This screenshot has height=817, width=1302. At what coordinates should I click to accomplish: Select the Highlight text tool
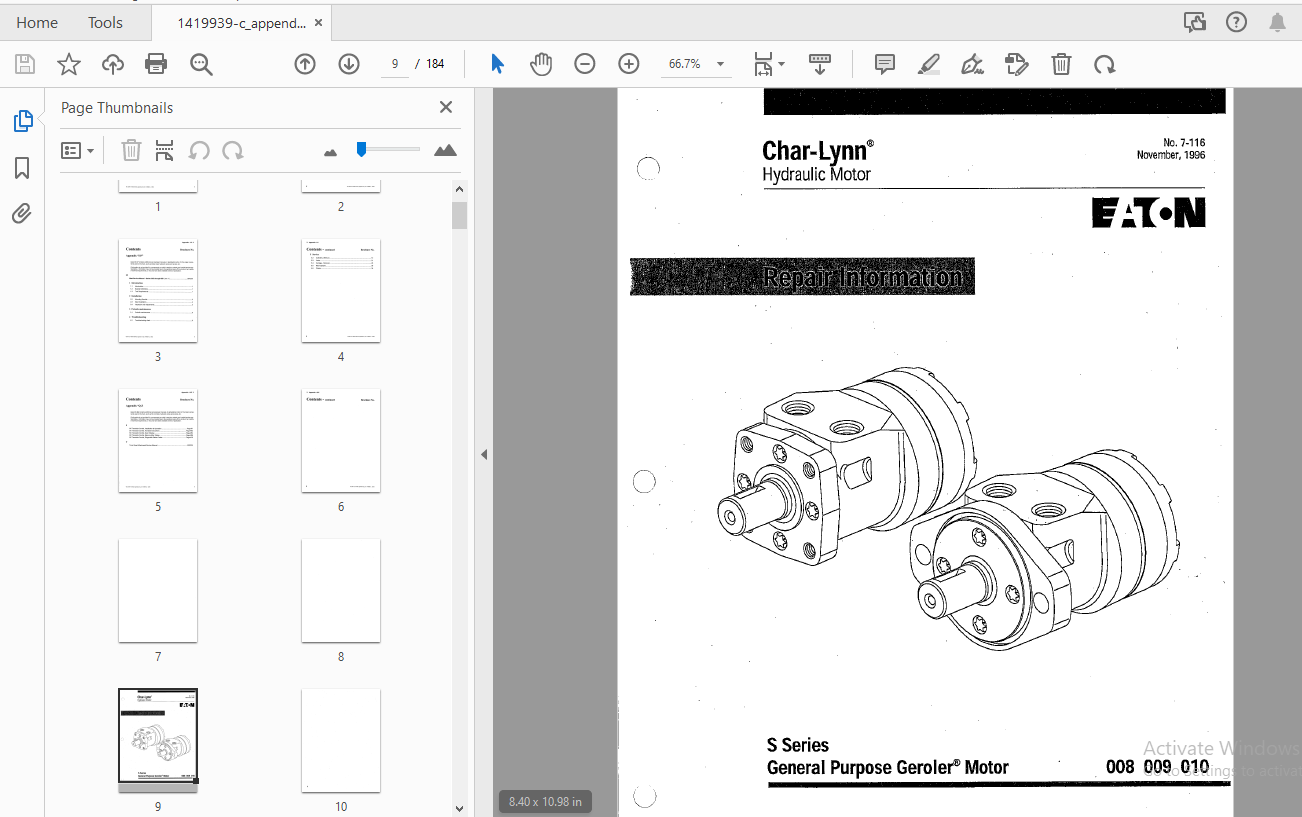929,64
